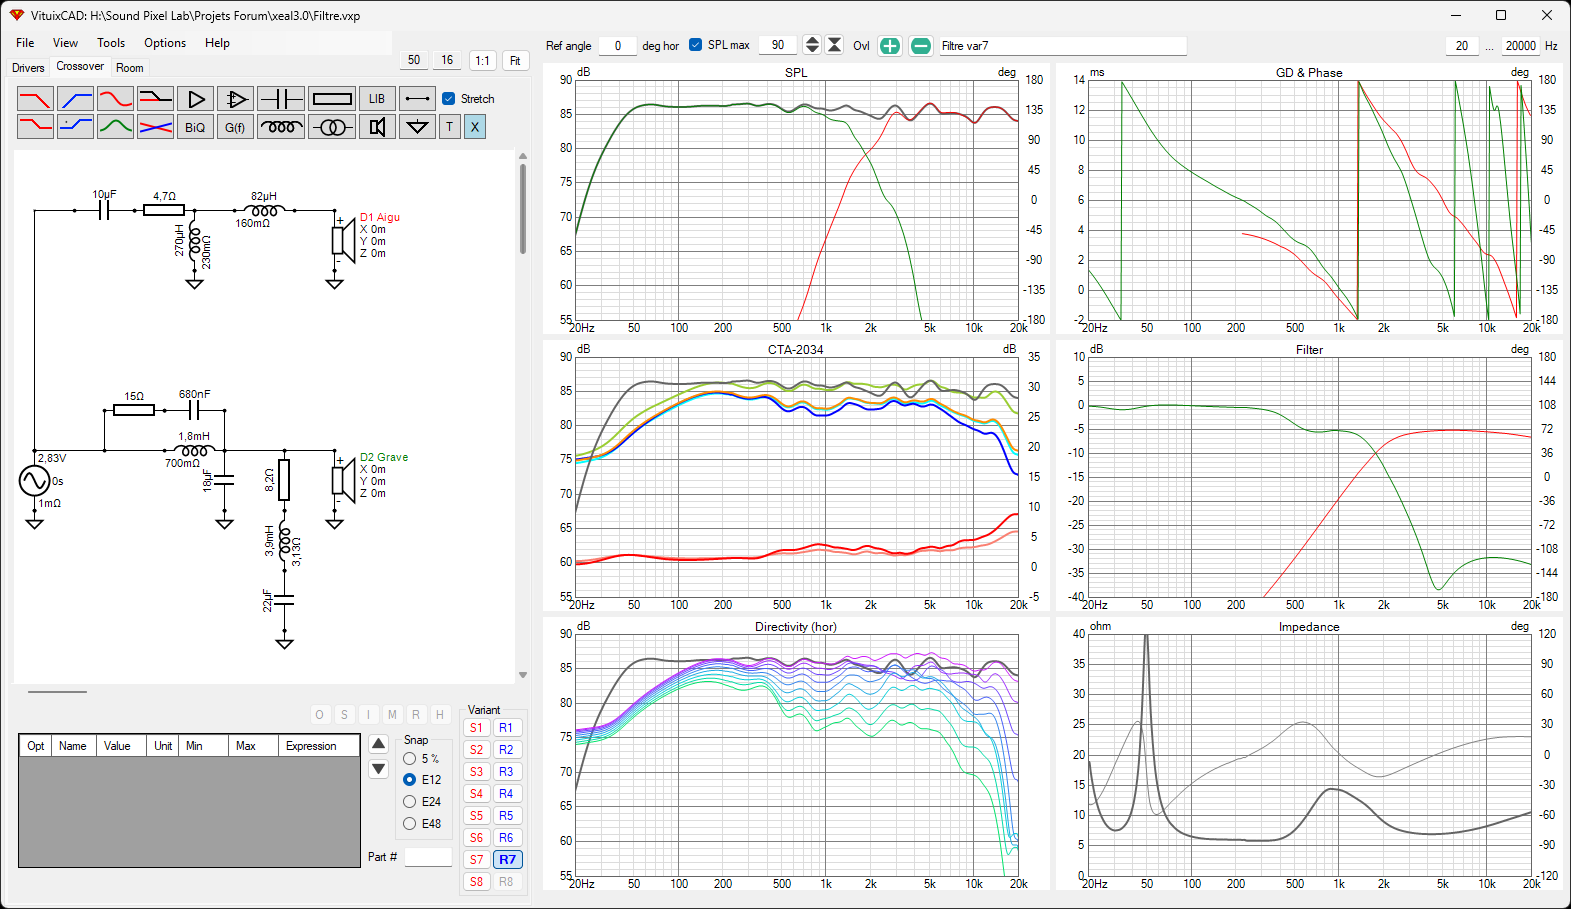Recall variant with the R5 button

click(x=507, y=816)
